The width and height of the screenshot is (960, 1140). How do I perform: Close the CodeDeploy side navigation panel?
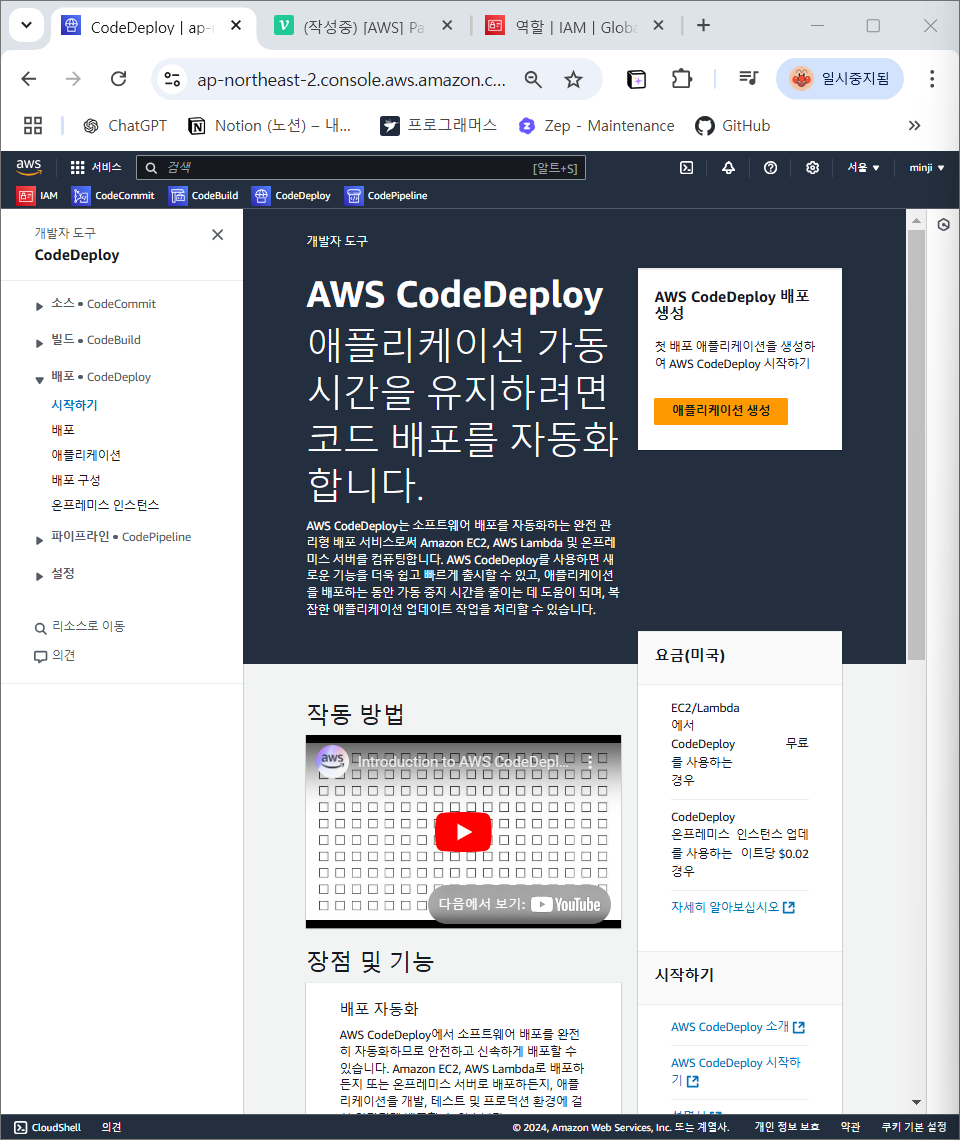click(217, 235)
